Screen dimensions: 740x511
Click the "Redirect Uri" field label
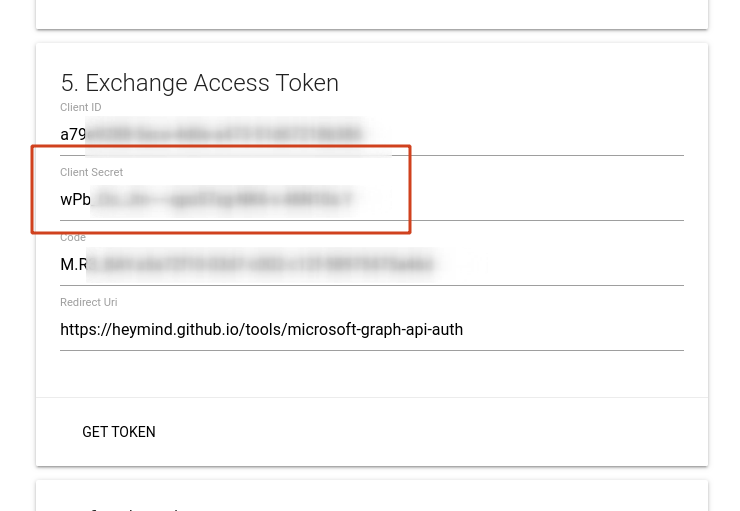click(x=89, y=303)
